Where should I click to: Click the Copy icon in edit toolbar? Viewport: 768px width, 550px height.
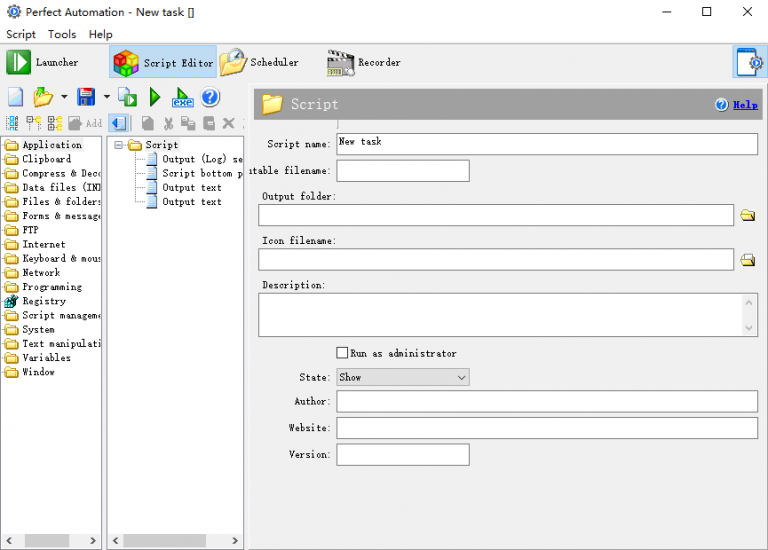pyautogui.click(x=188, y=123)
